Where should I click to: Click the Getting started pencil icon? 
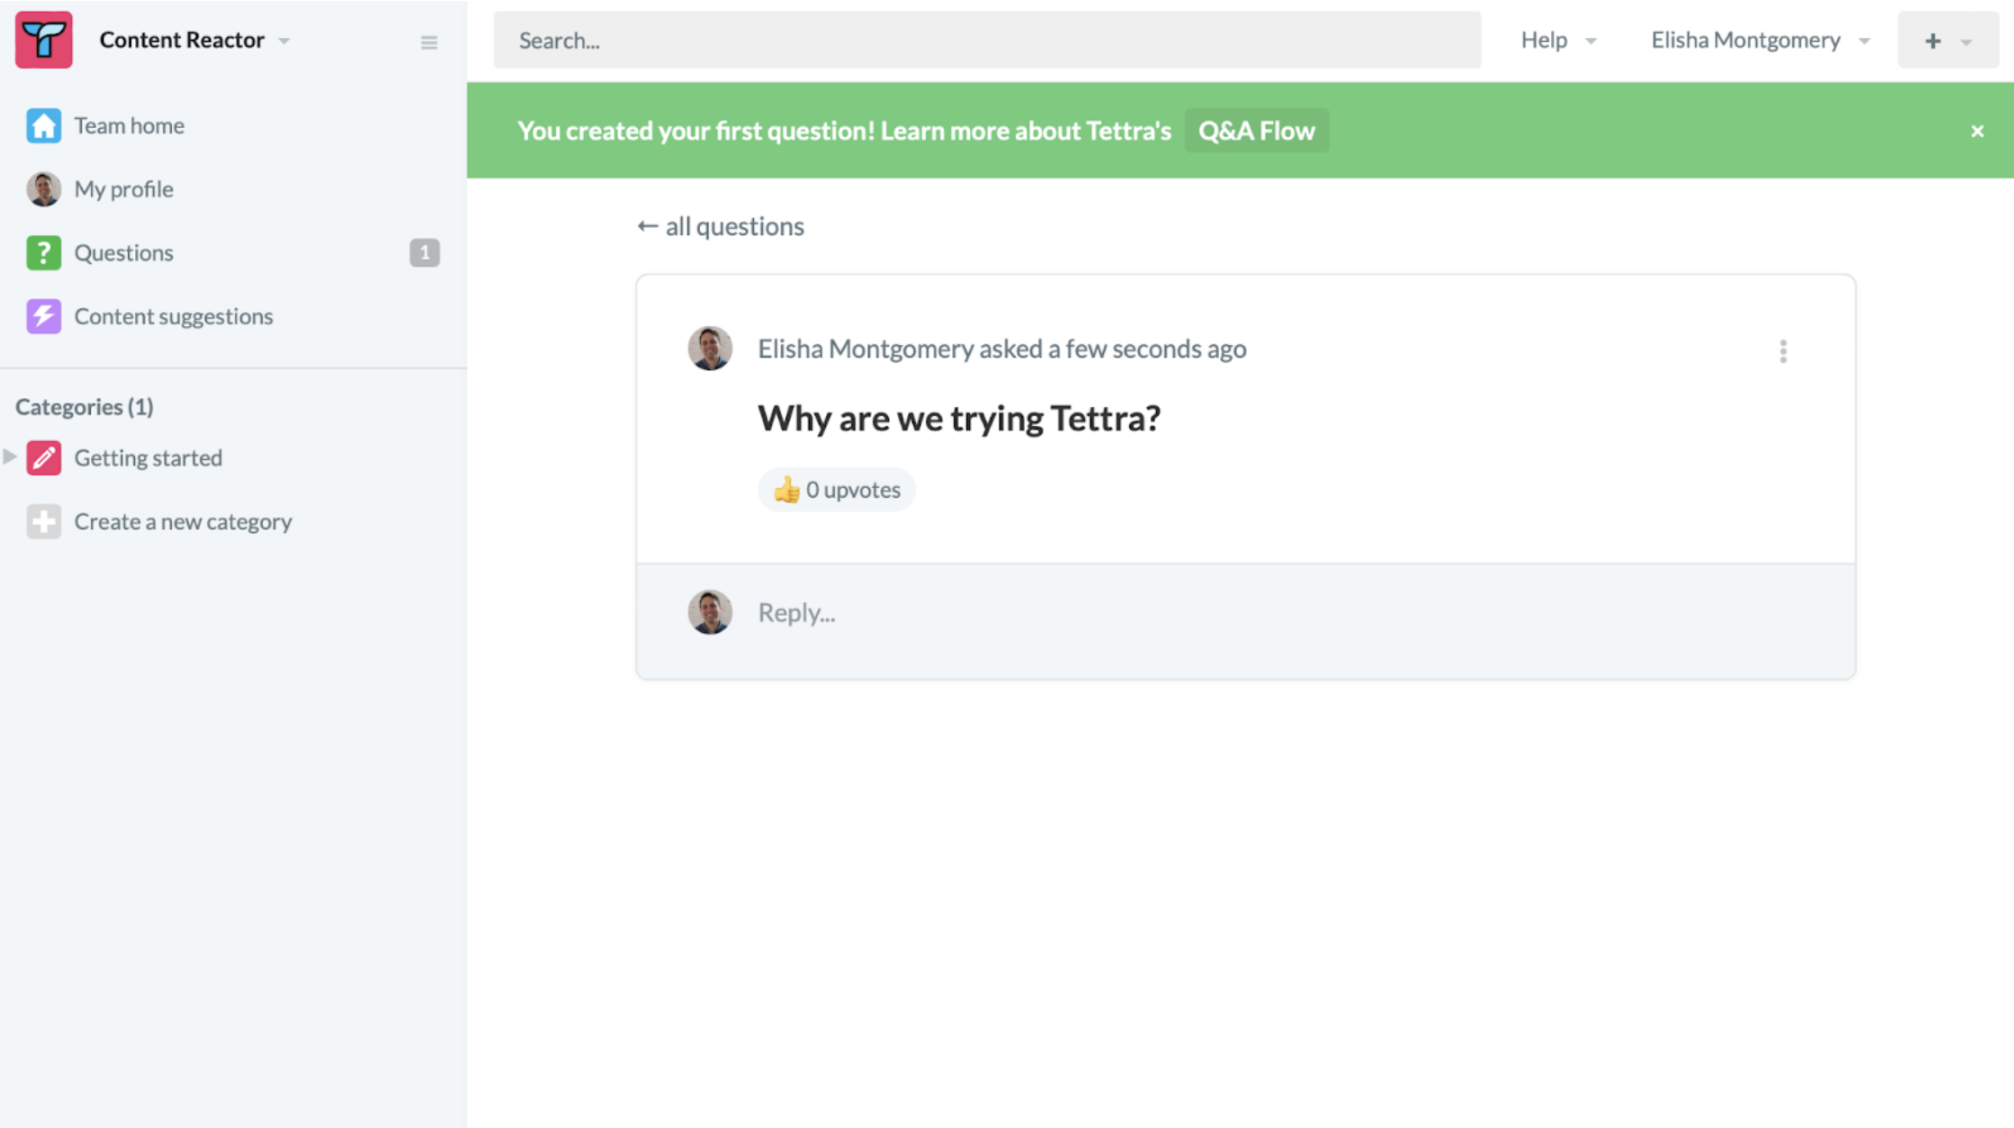point(44,458)
